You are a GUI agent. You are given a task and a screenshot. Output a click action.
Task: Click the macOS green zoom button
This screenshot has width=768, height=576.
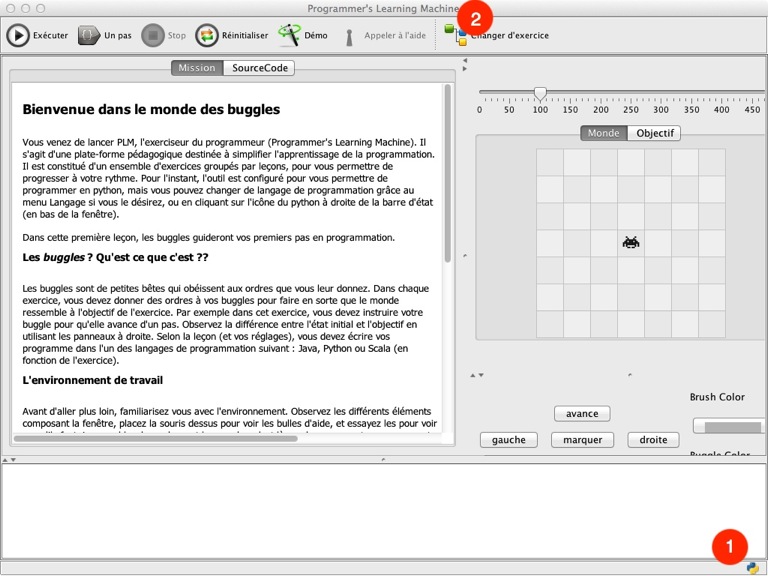tap(41, 8)
